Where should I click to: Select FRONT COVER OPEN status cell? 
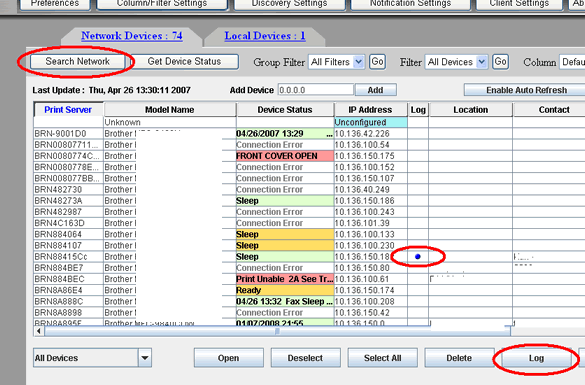coord(285,156)
